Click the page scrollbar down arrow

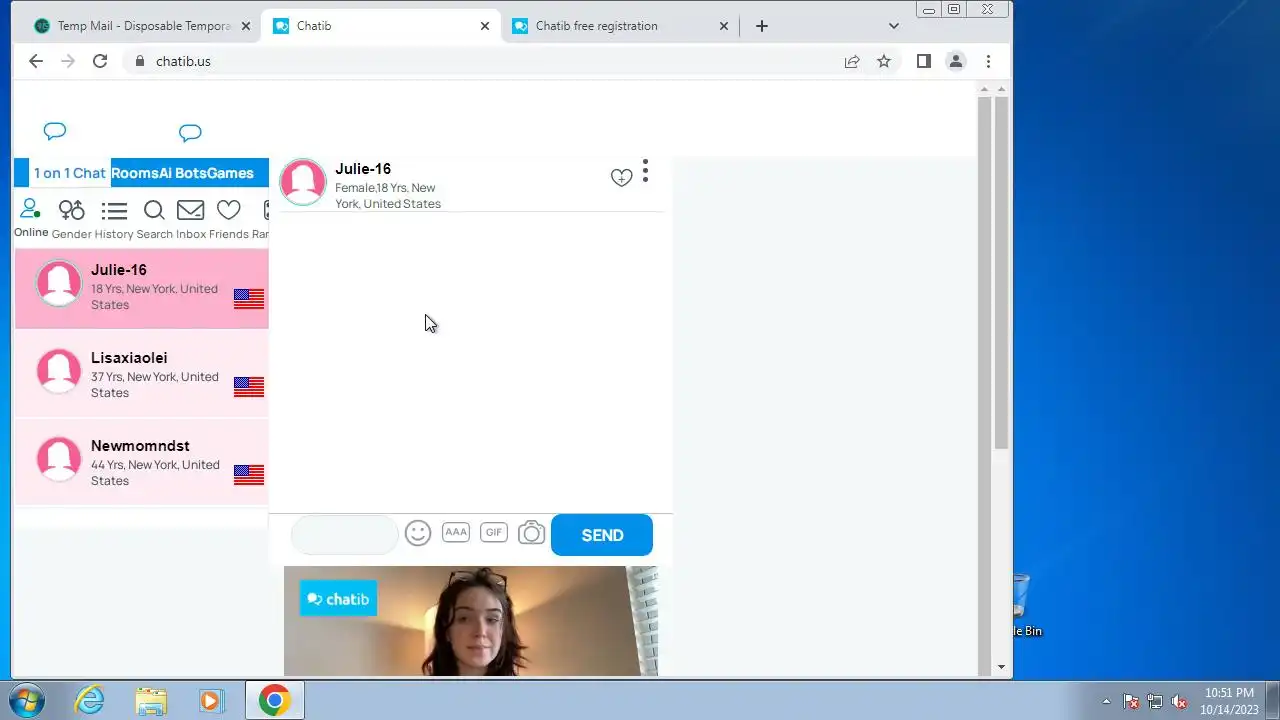(1002, 667)
